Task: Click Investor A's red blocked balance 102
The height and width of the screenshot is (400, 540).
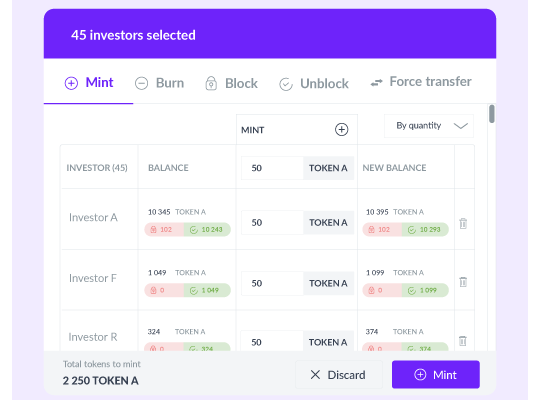Action: click(x=164, y=229)
